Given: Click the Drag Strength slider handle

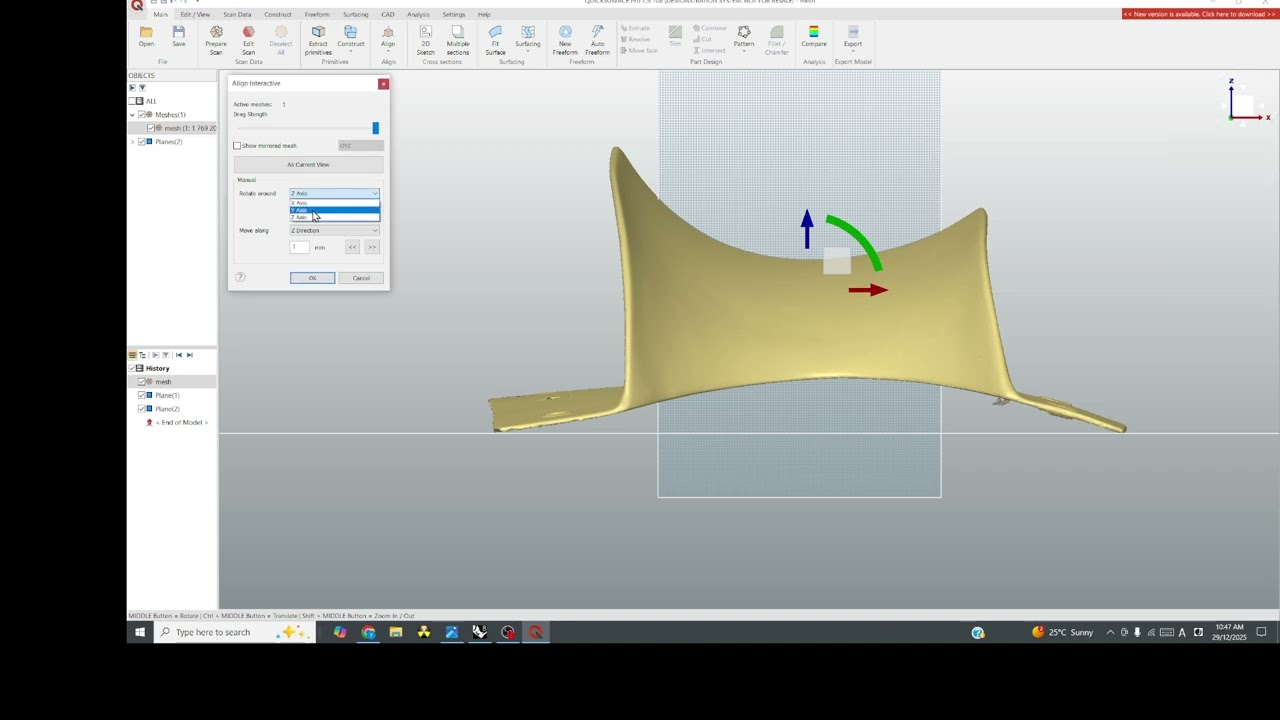Looking at the screenshot, I should tap(376, 128).
